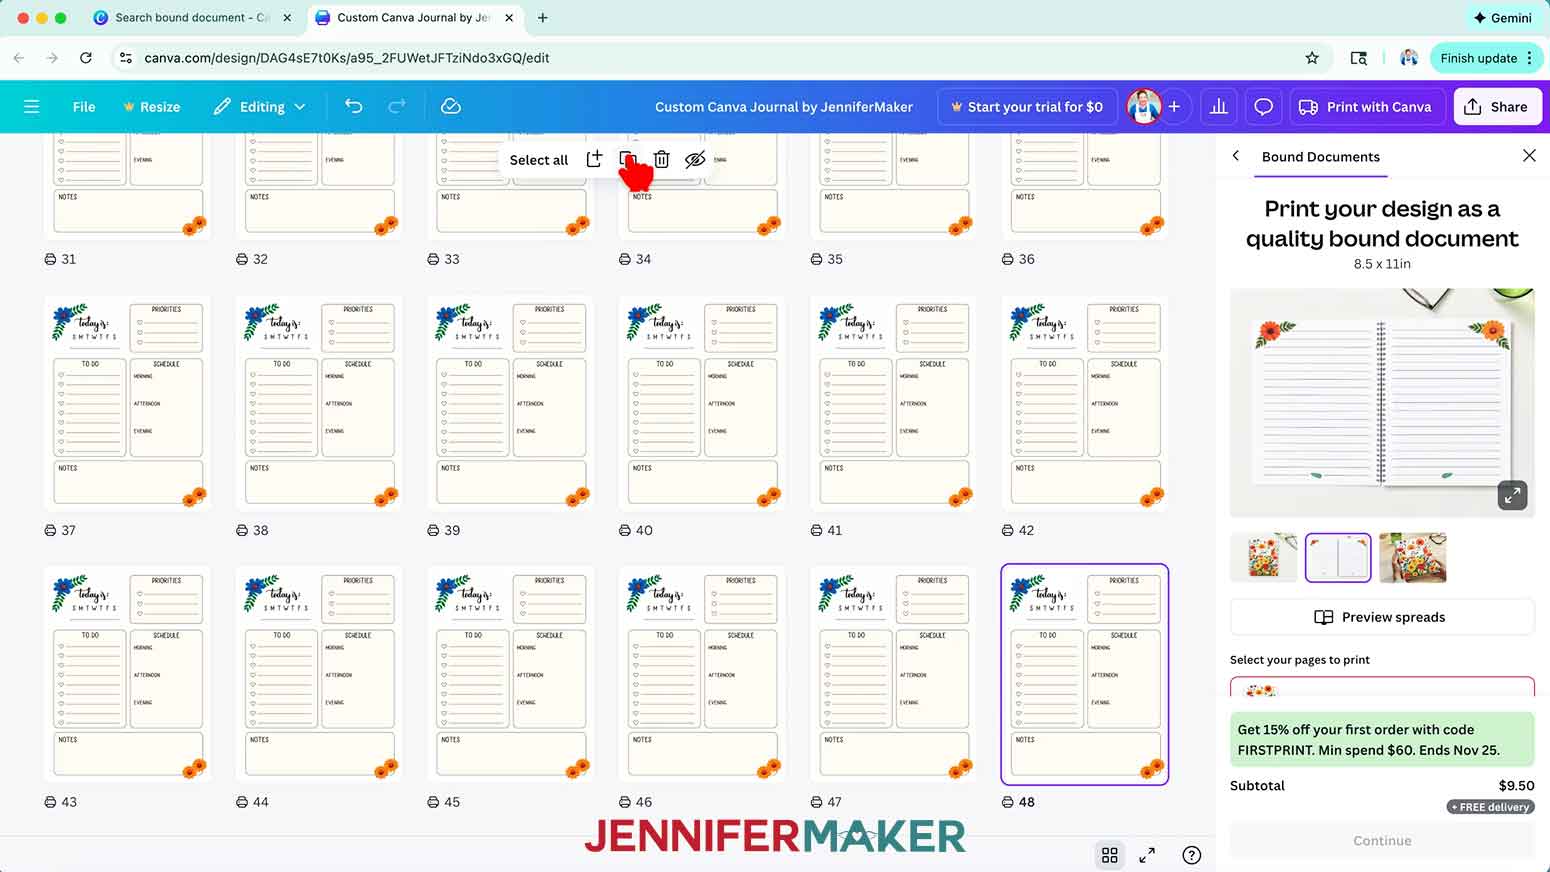The width and height of the screenshot is (1550, 872).
Task: Open the comments speech bubble
Action: click(1263, 106)
